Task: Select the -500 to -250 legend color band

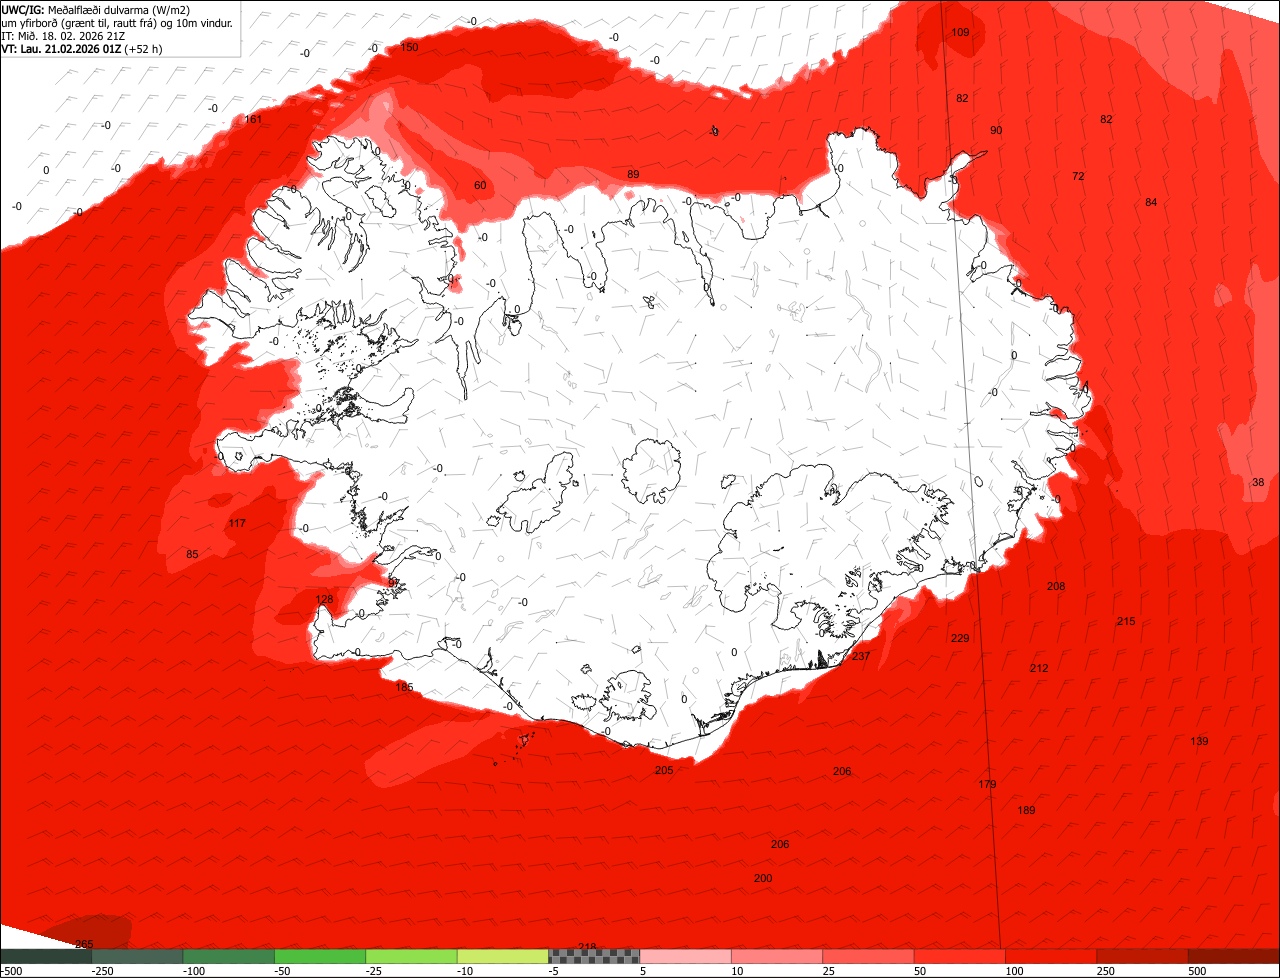Action: 46,956
